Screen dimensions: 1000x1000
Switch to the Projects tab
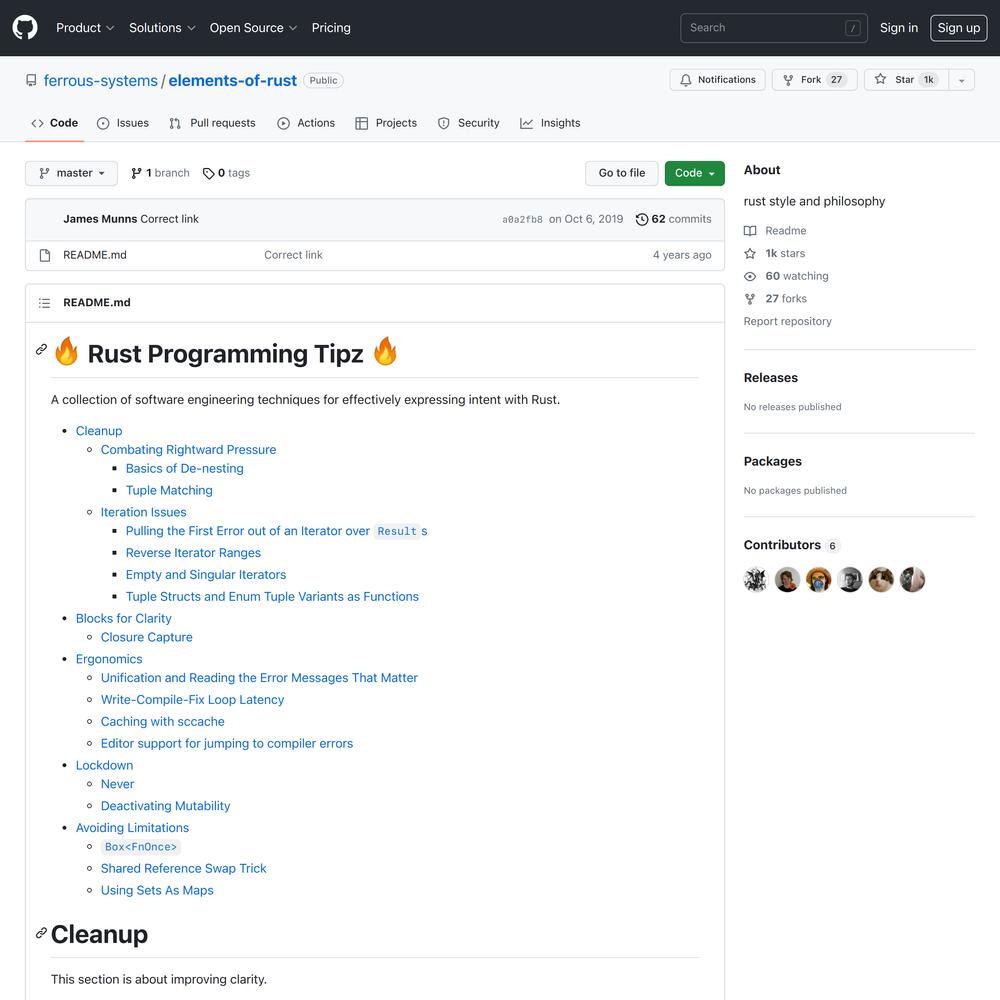[x=386, y=123]
